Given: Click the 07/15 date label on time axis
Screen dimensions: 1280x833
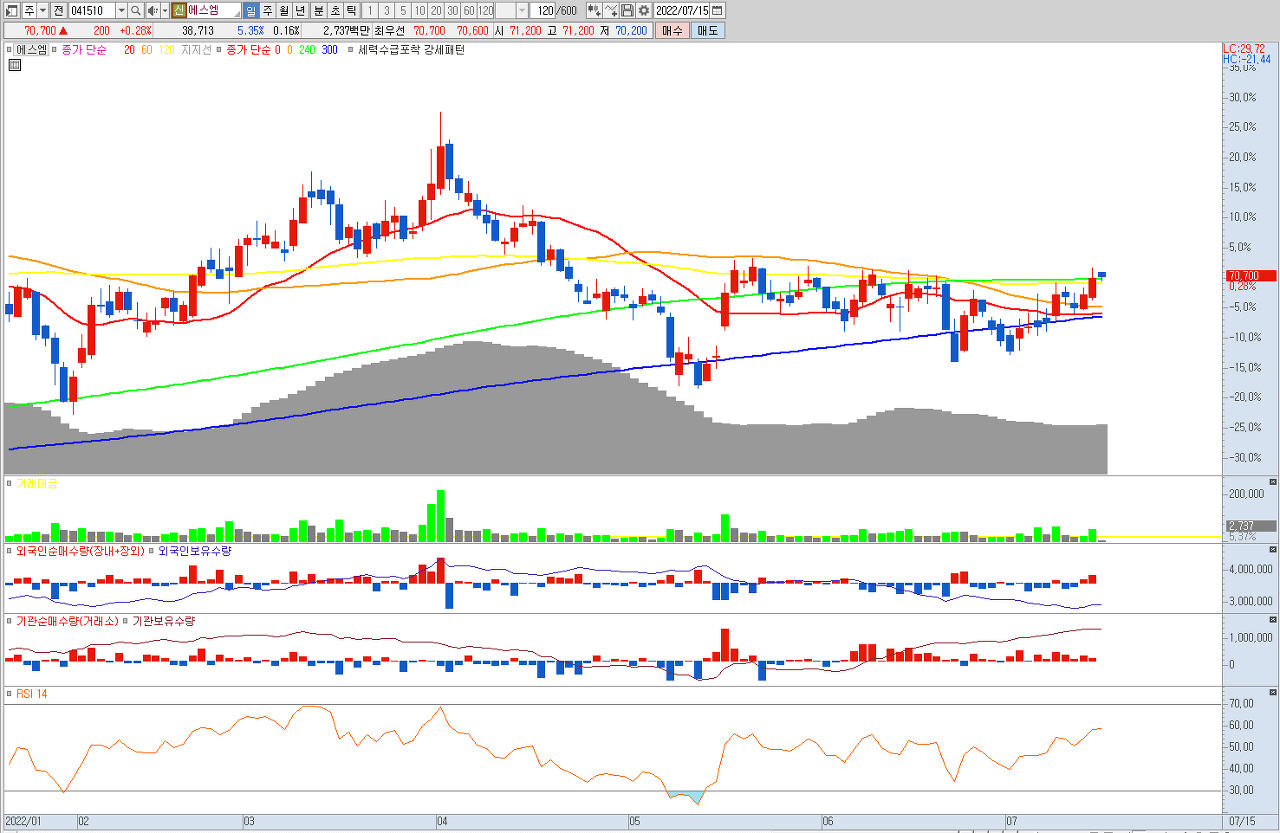Looking at the screenshot, I should (x=1240, y=821).
